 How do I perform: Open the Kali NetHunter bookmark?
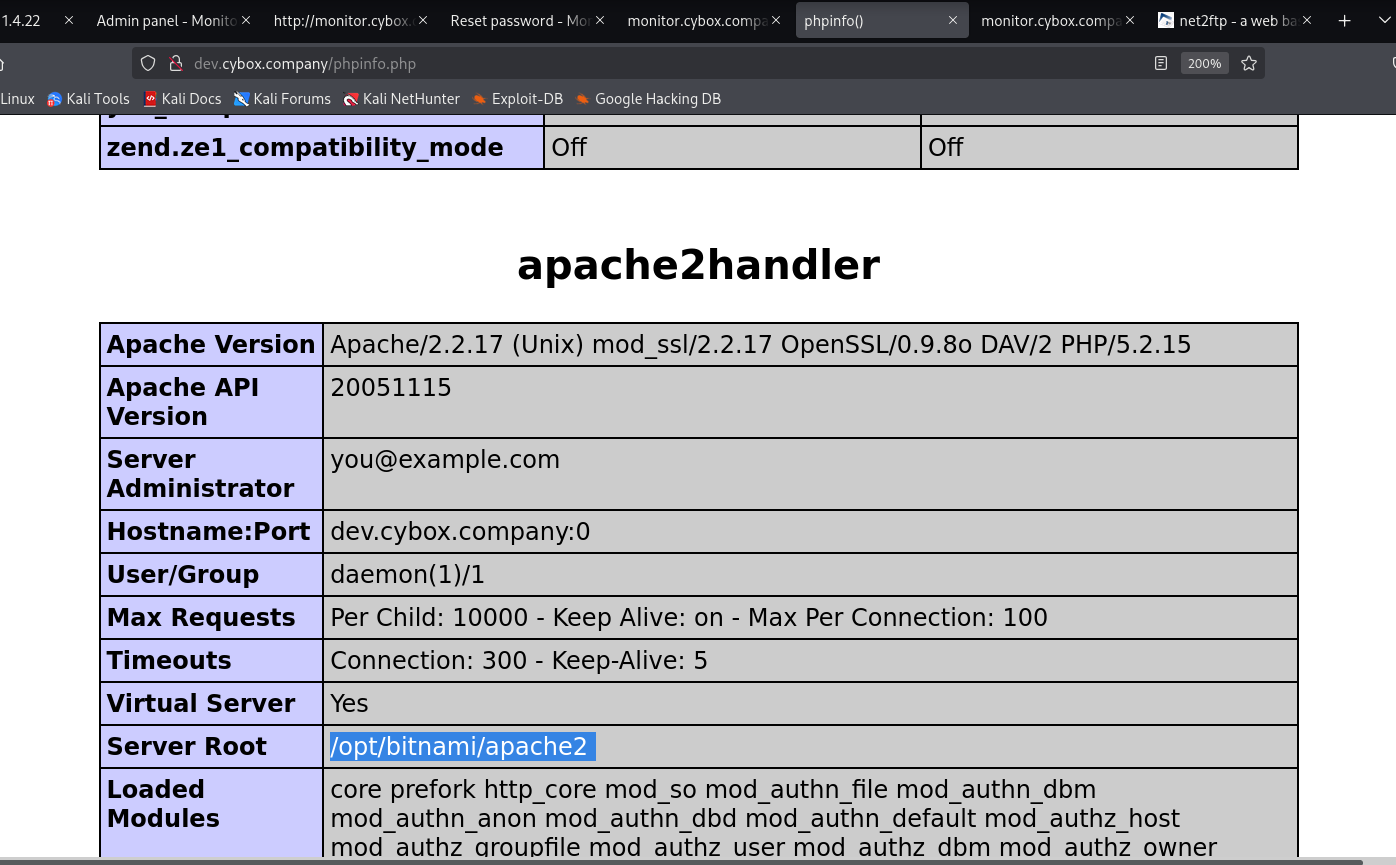401,99
